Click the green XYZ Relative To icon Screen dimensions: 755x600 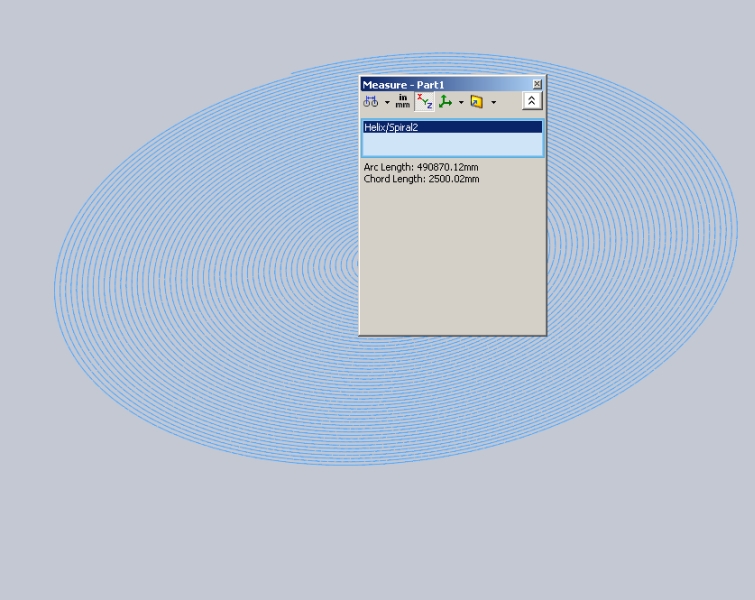[x=446, y=102]
